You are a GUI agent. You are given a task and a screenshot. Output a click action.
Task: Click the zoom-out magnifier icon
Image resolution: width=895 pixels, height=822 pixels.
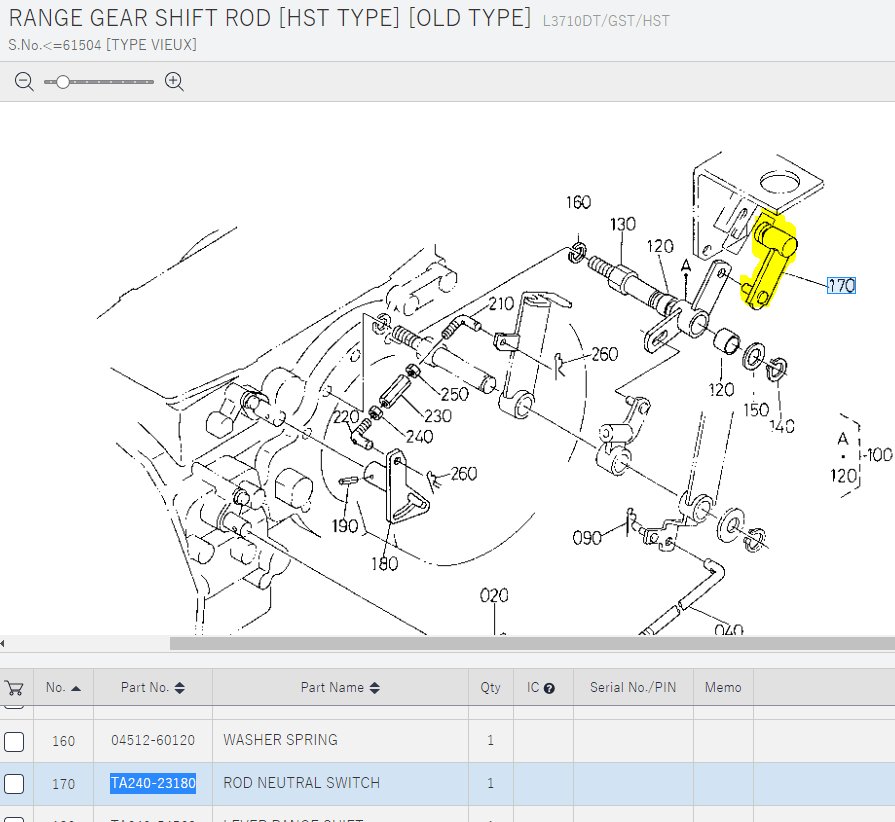click(24, 81)
